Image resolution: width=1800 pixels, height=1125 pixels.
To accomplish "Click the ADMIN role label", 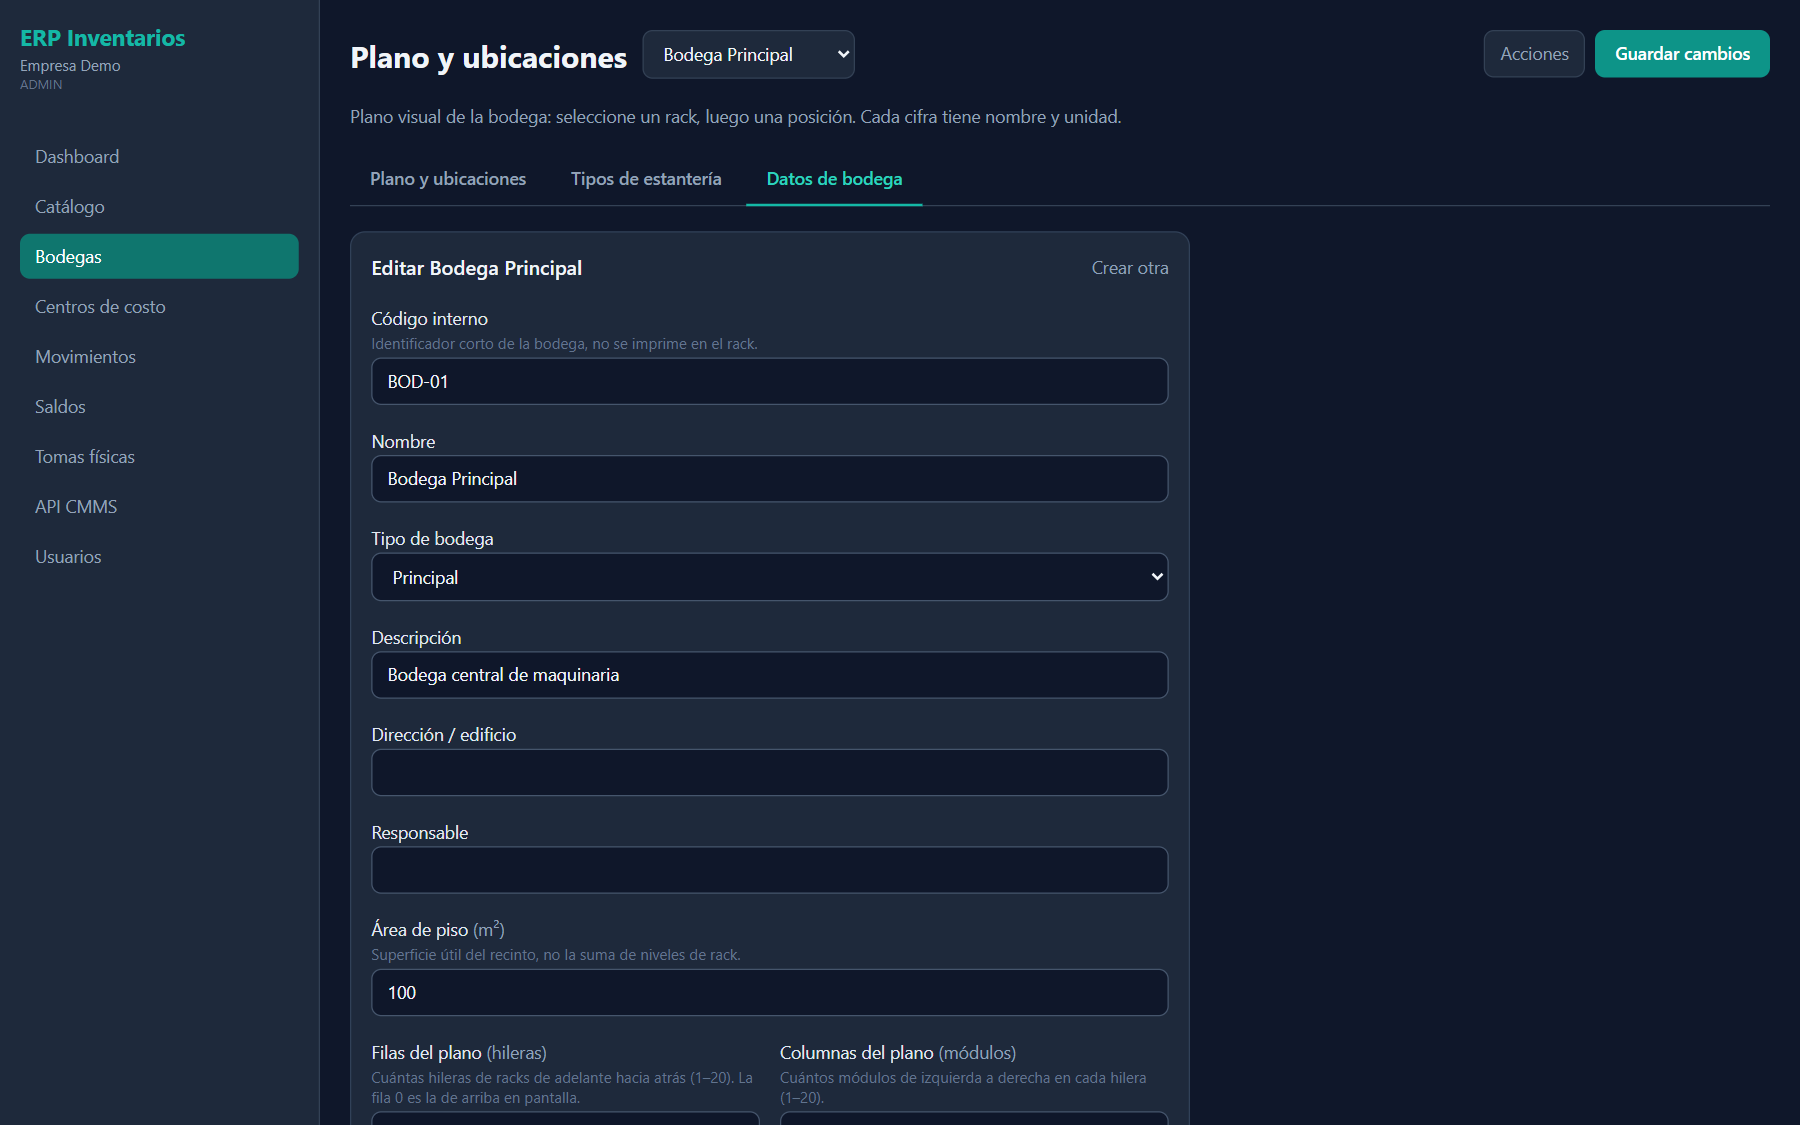I will tap(41, 85).
